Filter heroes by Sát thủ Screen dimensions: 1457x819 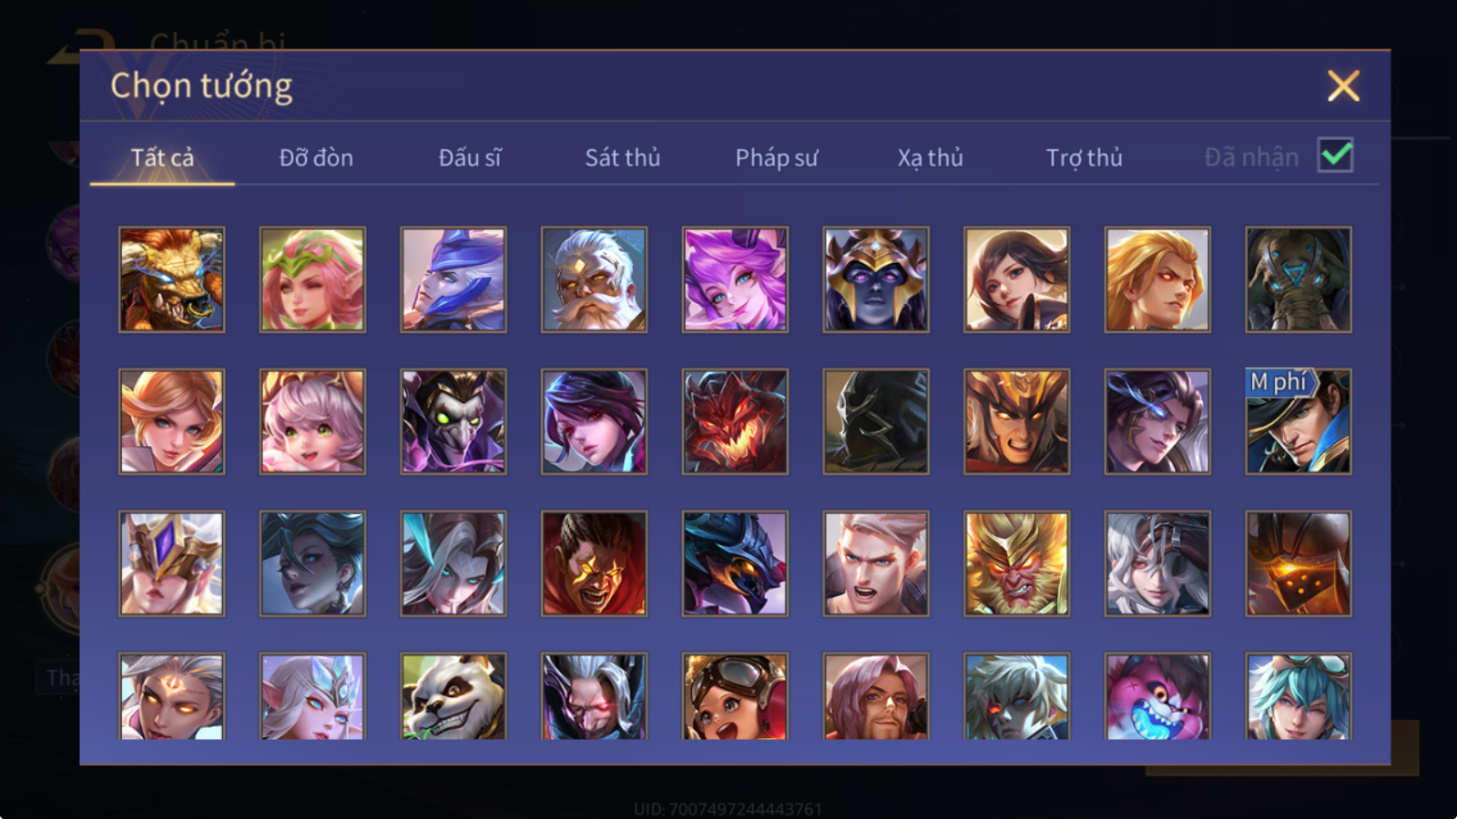pyautogui.click(x=623, y=157)
